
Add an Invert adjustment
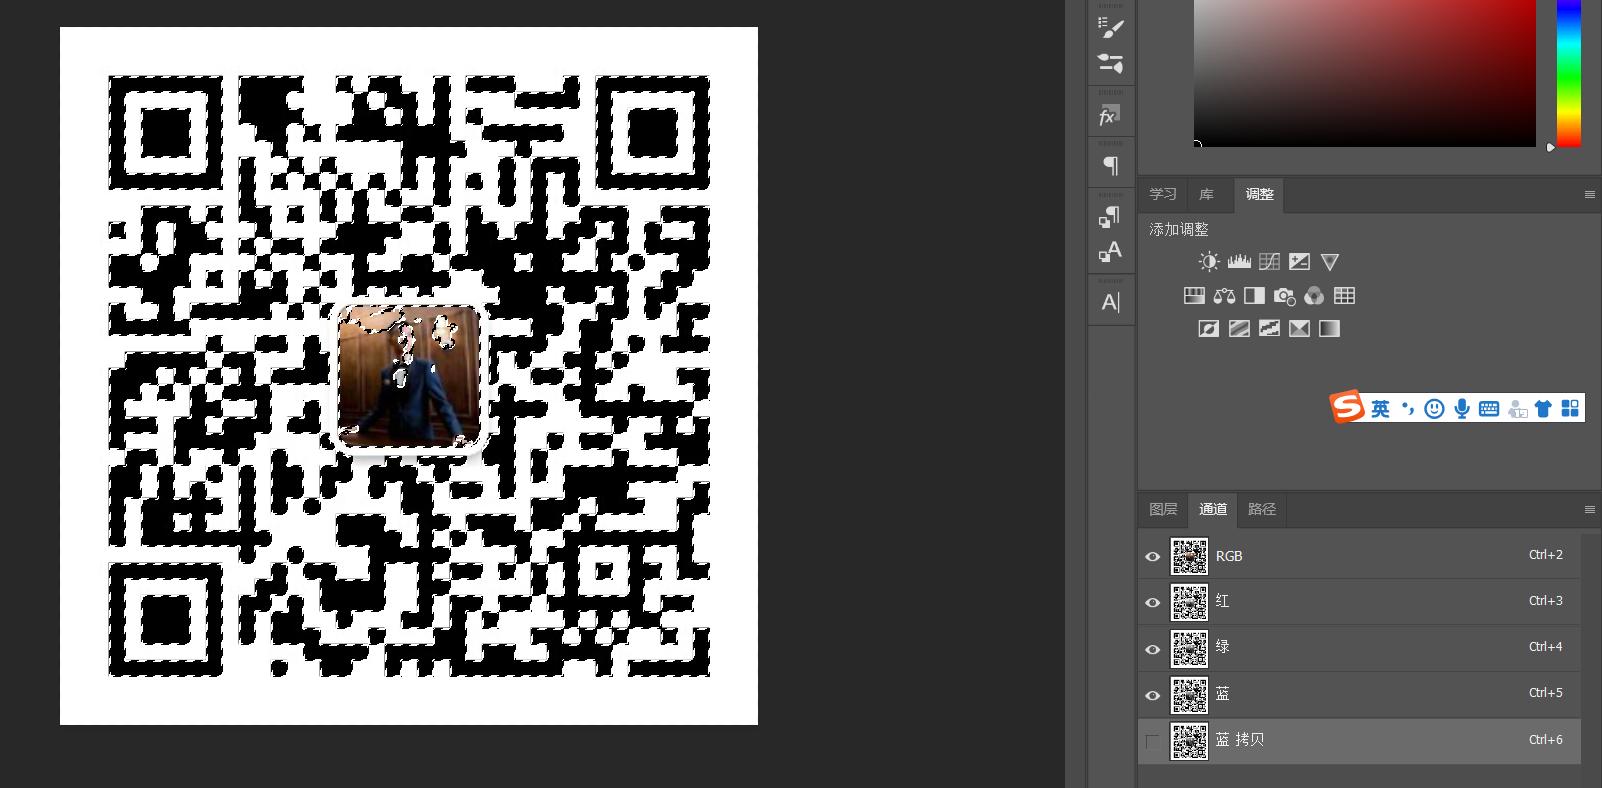(x=1209, y=329)
